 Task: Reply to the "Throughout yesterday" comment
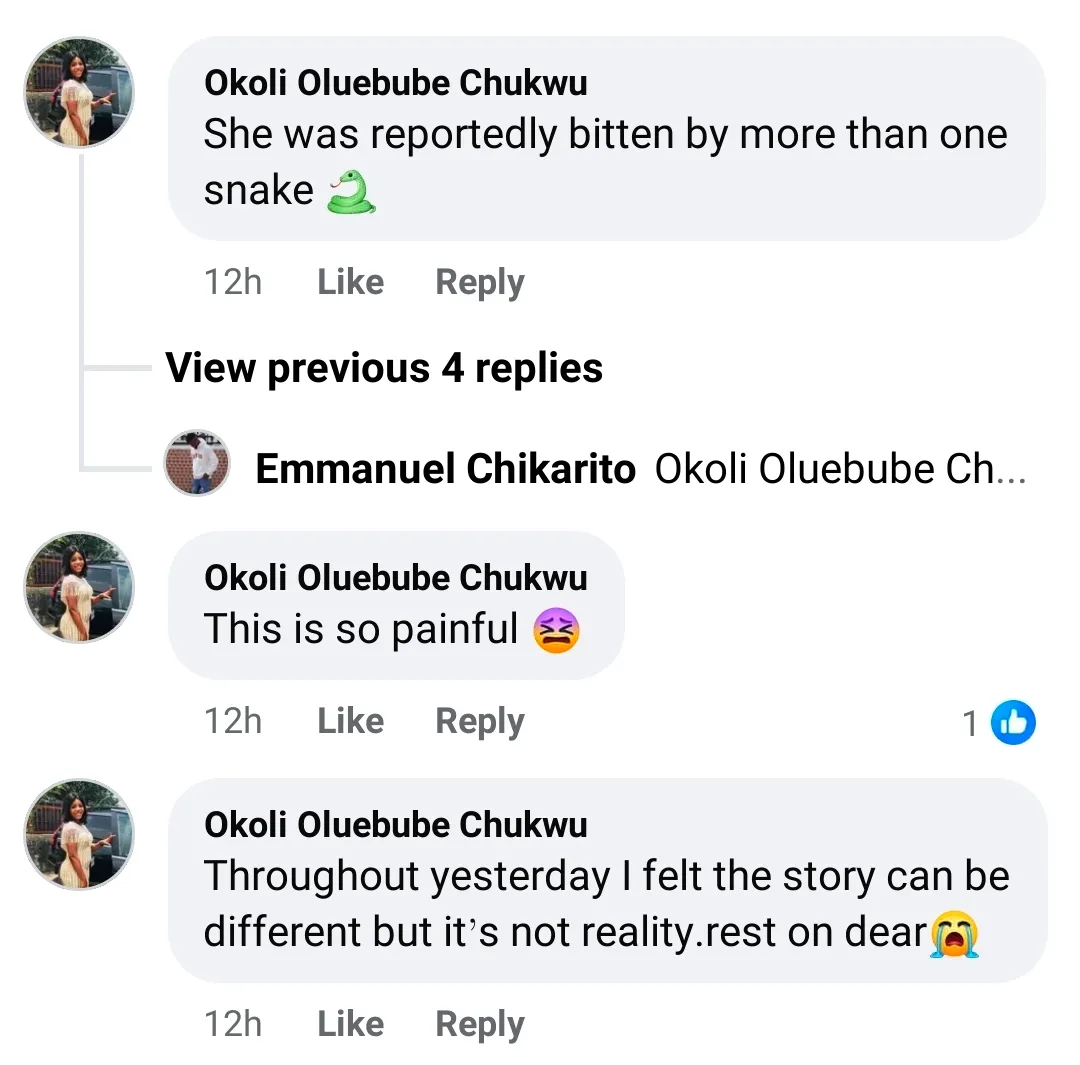480,1024
